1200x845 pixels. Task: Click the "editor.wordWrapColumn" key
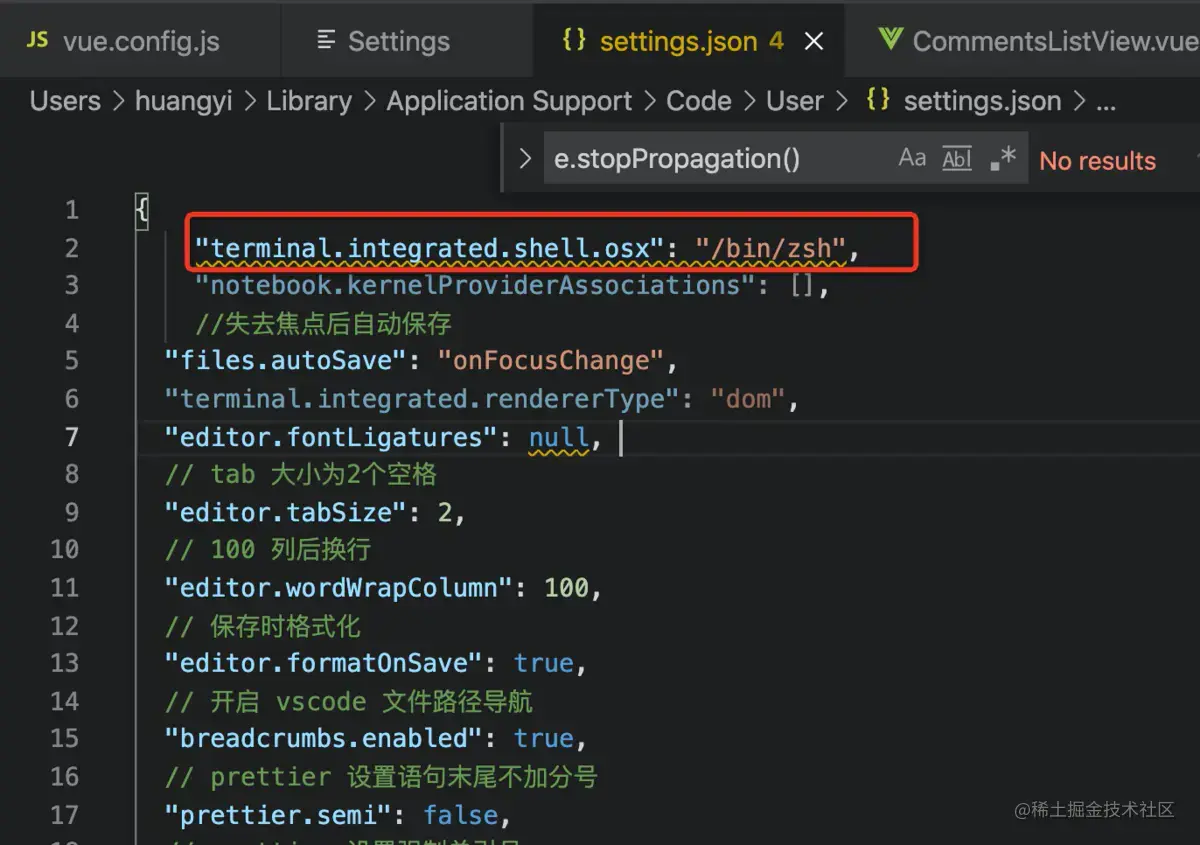338,588
